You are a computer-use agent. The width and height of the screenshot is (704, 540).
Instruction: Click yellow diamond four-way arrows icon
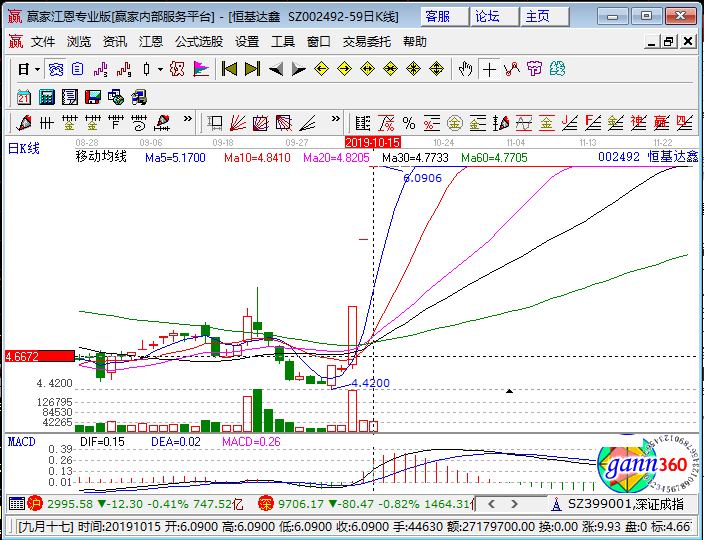point(414,70)
